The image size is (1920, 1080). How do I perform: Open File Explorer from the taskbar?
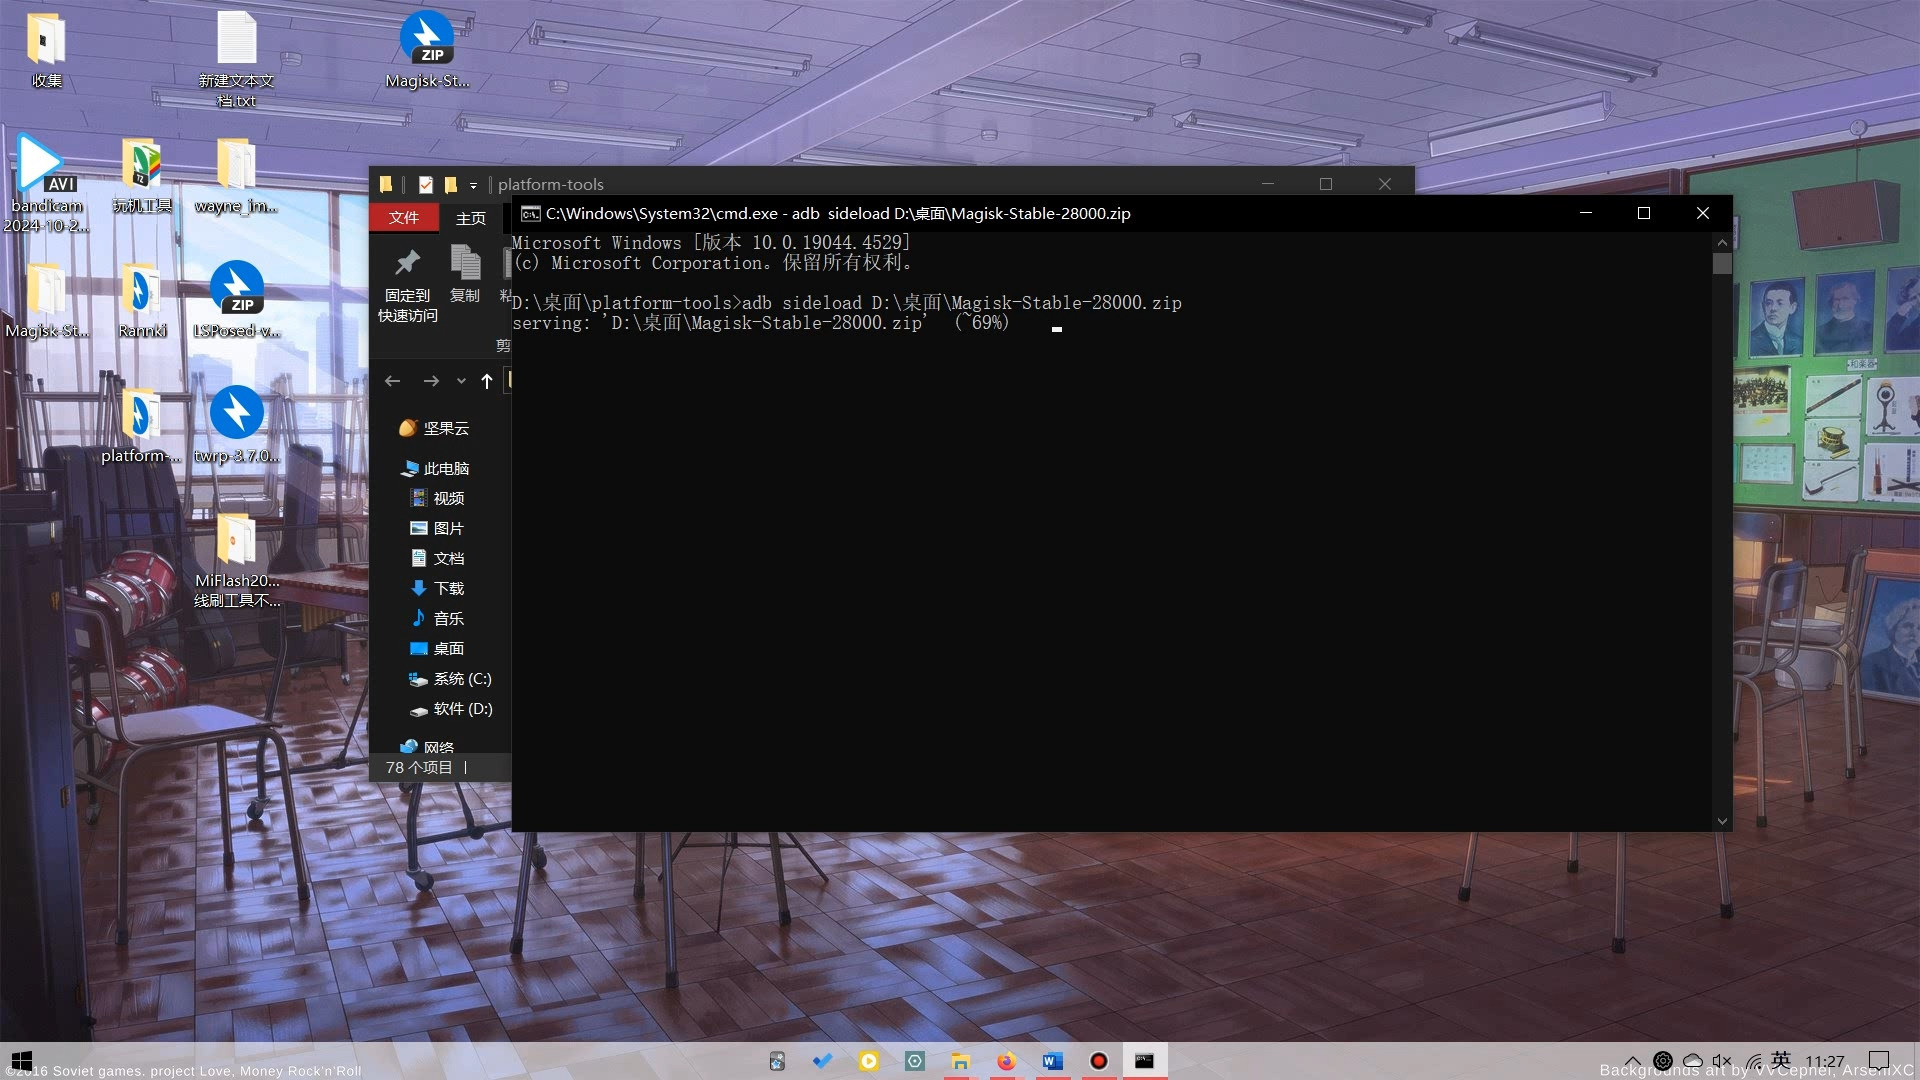960,1061
